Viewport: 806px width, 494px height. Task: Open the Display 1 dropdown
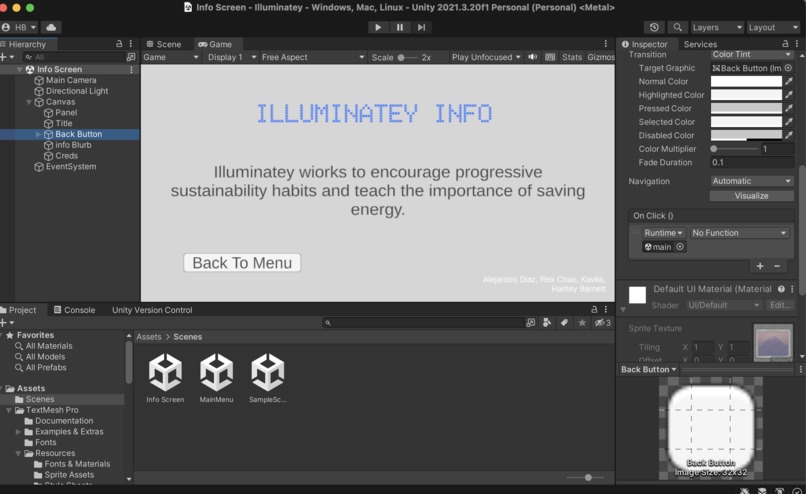(231, 57)
